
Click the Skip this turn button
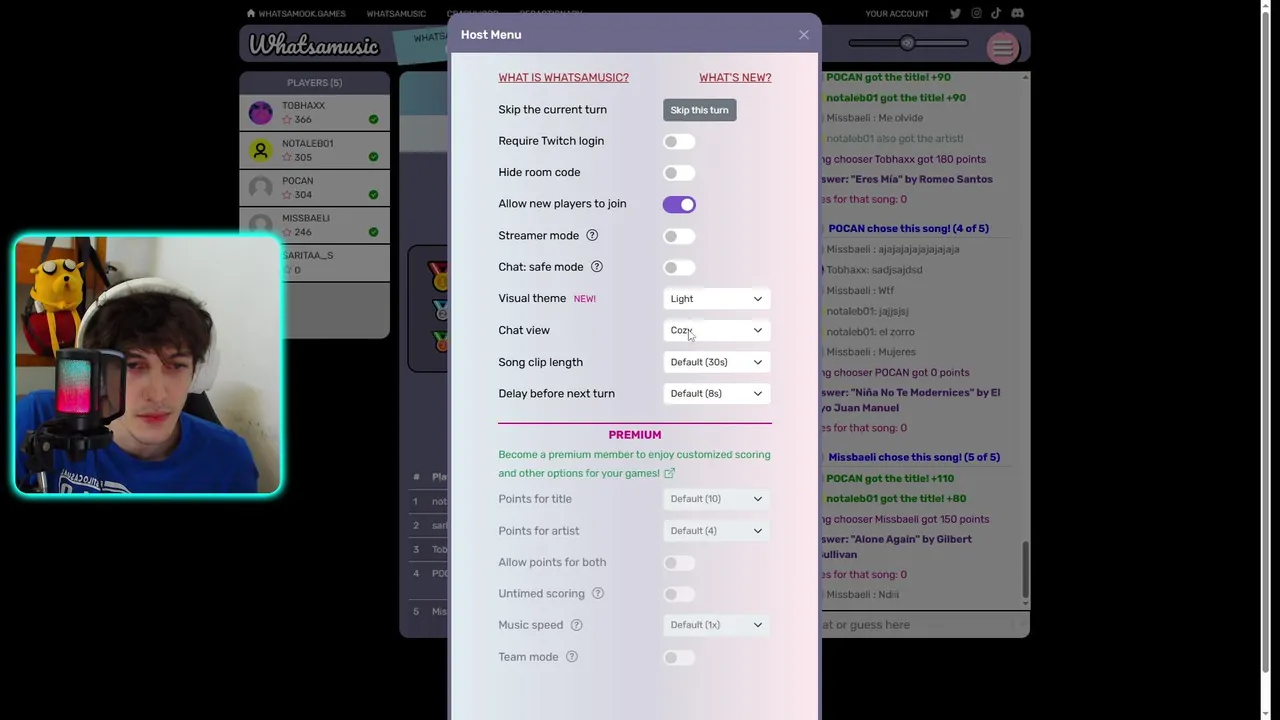[x=699, y=110]
